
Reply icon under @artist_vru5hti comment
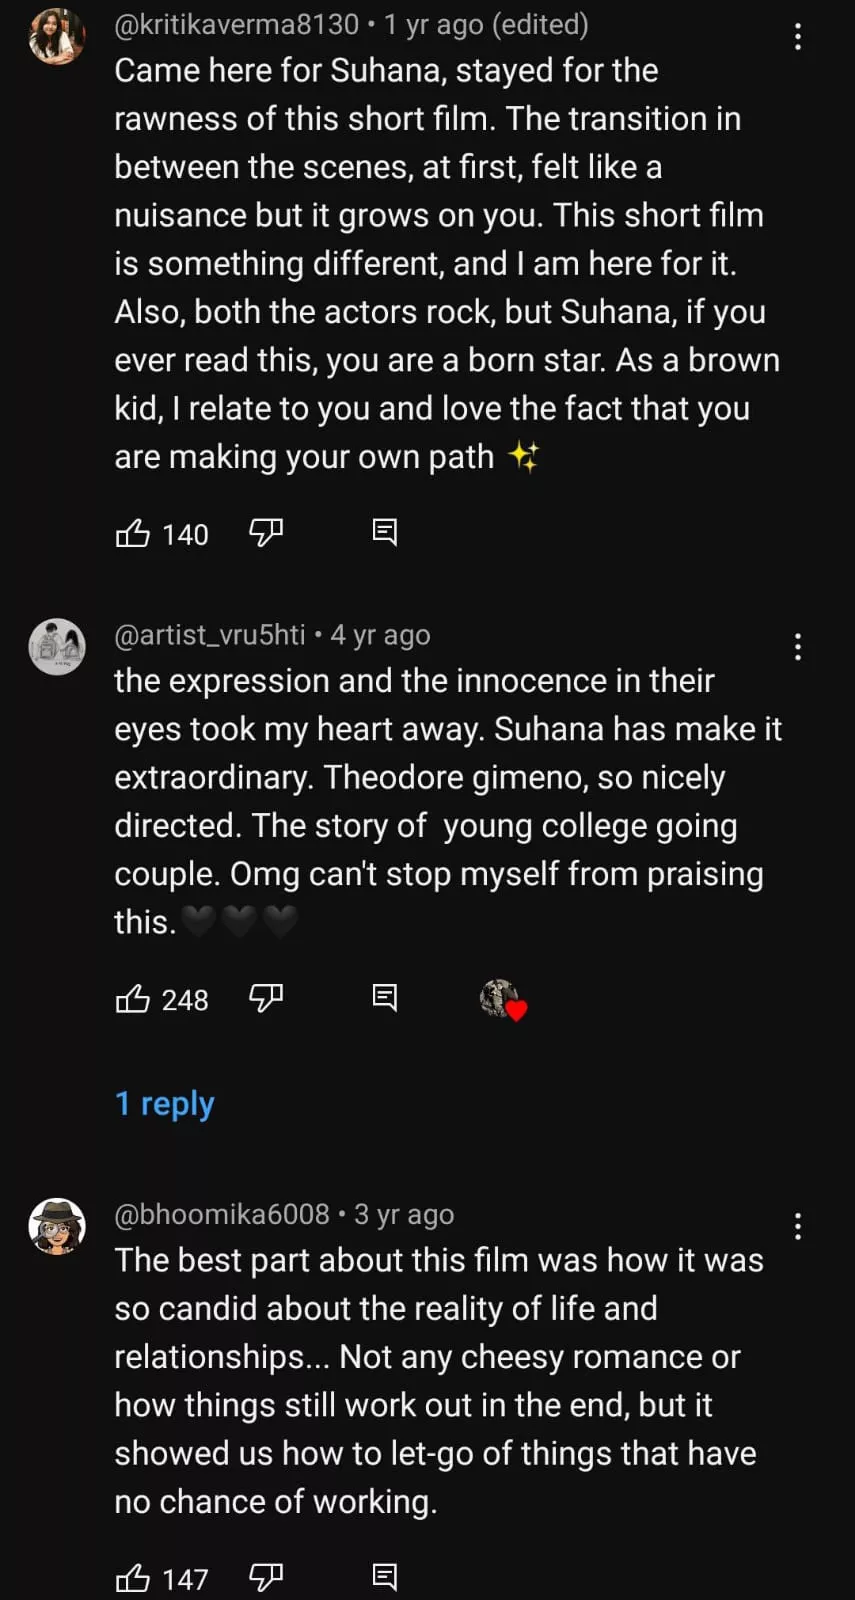tap(384, 997)
